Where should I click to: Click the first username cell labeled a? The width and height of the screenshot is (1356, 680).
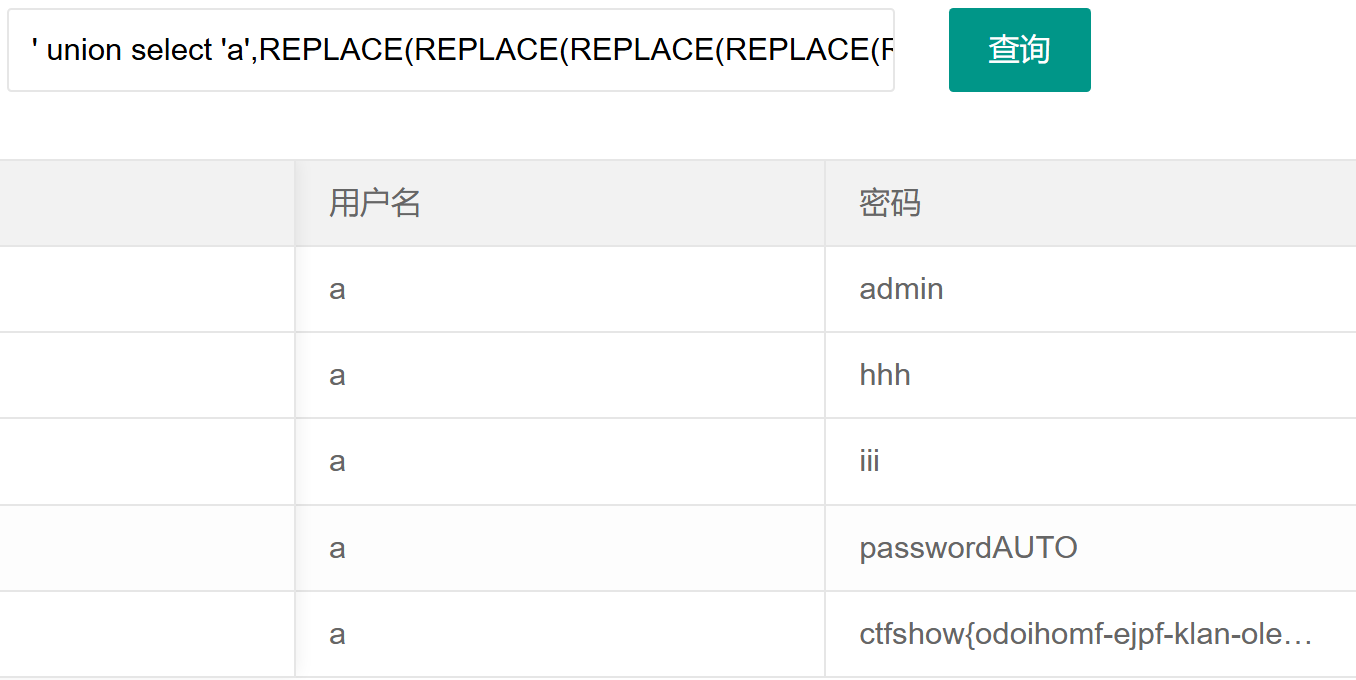(x=337, y=289)
